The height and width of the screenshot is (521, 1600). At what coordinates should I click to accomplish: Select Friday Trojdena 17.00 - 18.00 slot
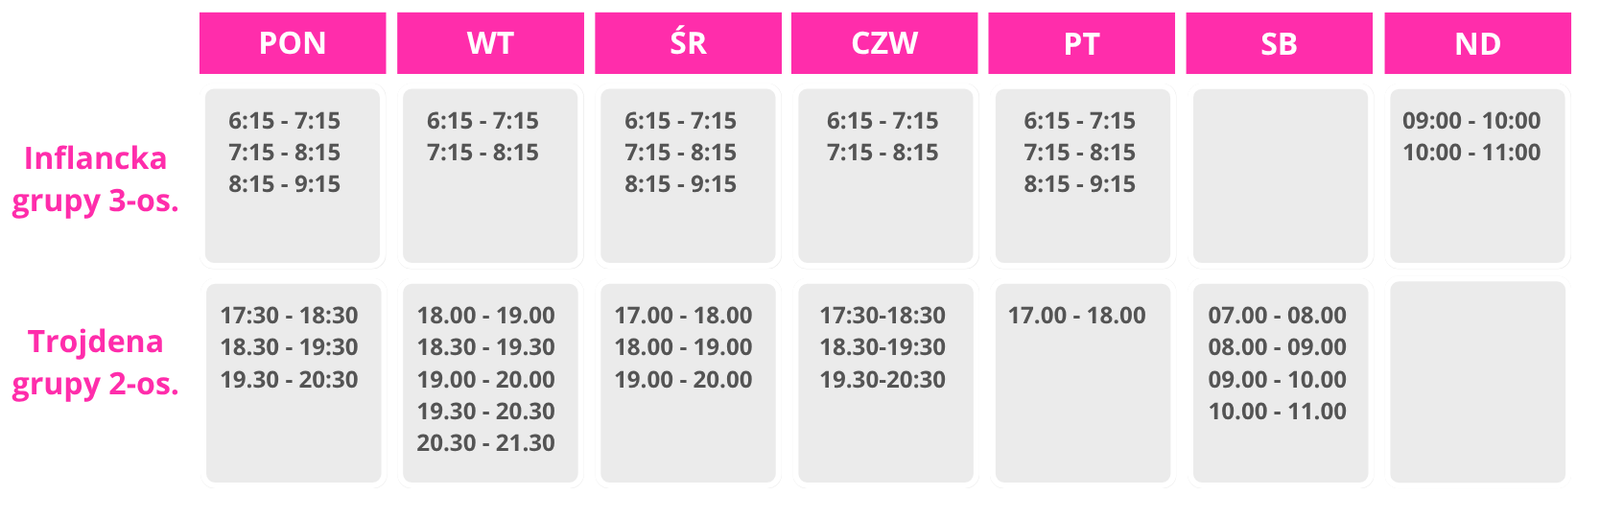click(x=1076, y=315)
